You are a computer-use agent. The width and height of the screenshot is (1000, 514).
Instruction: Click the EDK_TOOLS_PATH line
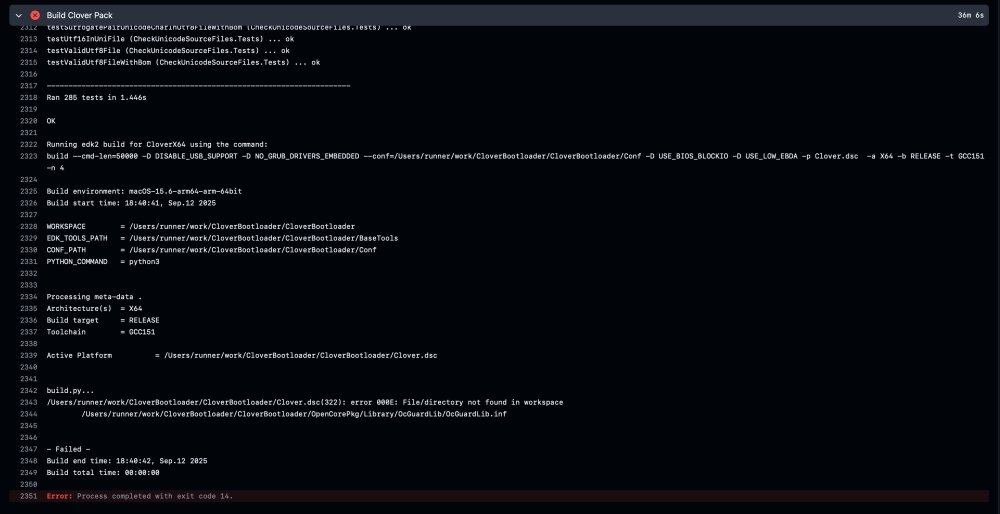pyautogui.click(x=222, y=238)
